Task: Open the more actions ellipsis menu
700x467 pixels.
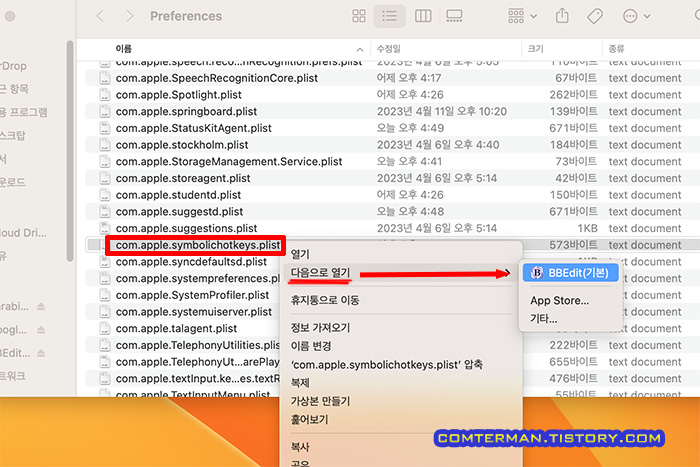Action: click(636, 17)
